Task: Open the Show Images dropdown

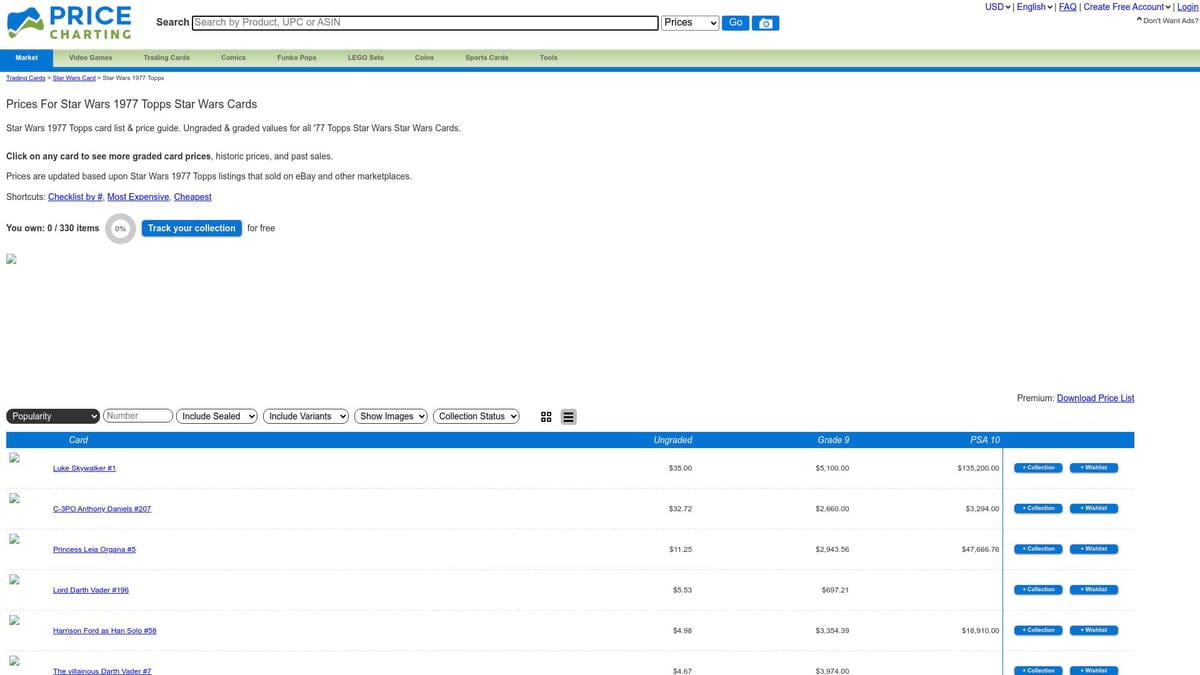Action: (391, 416)
